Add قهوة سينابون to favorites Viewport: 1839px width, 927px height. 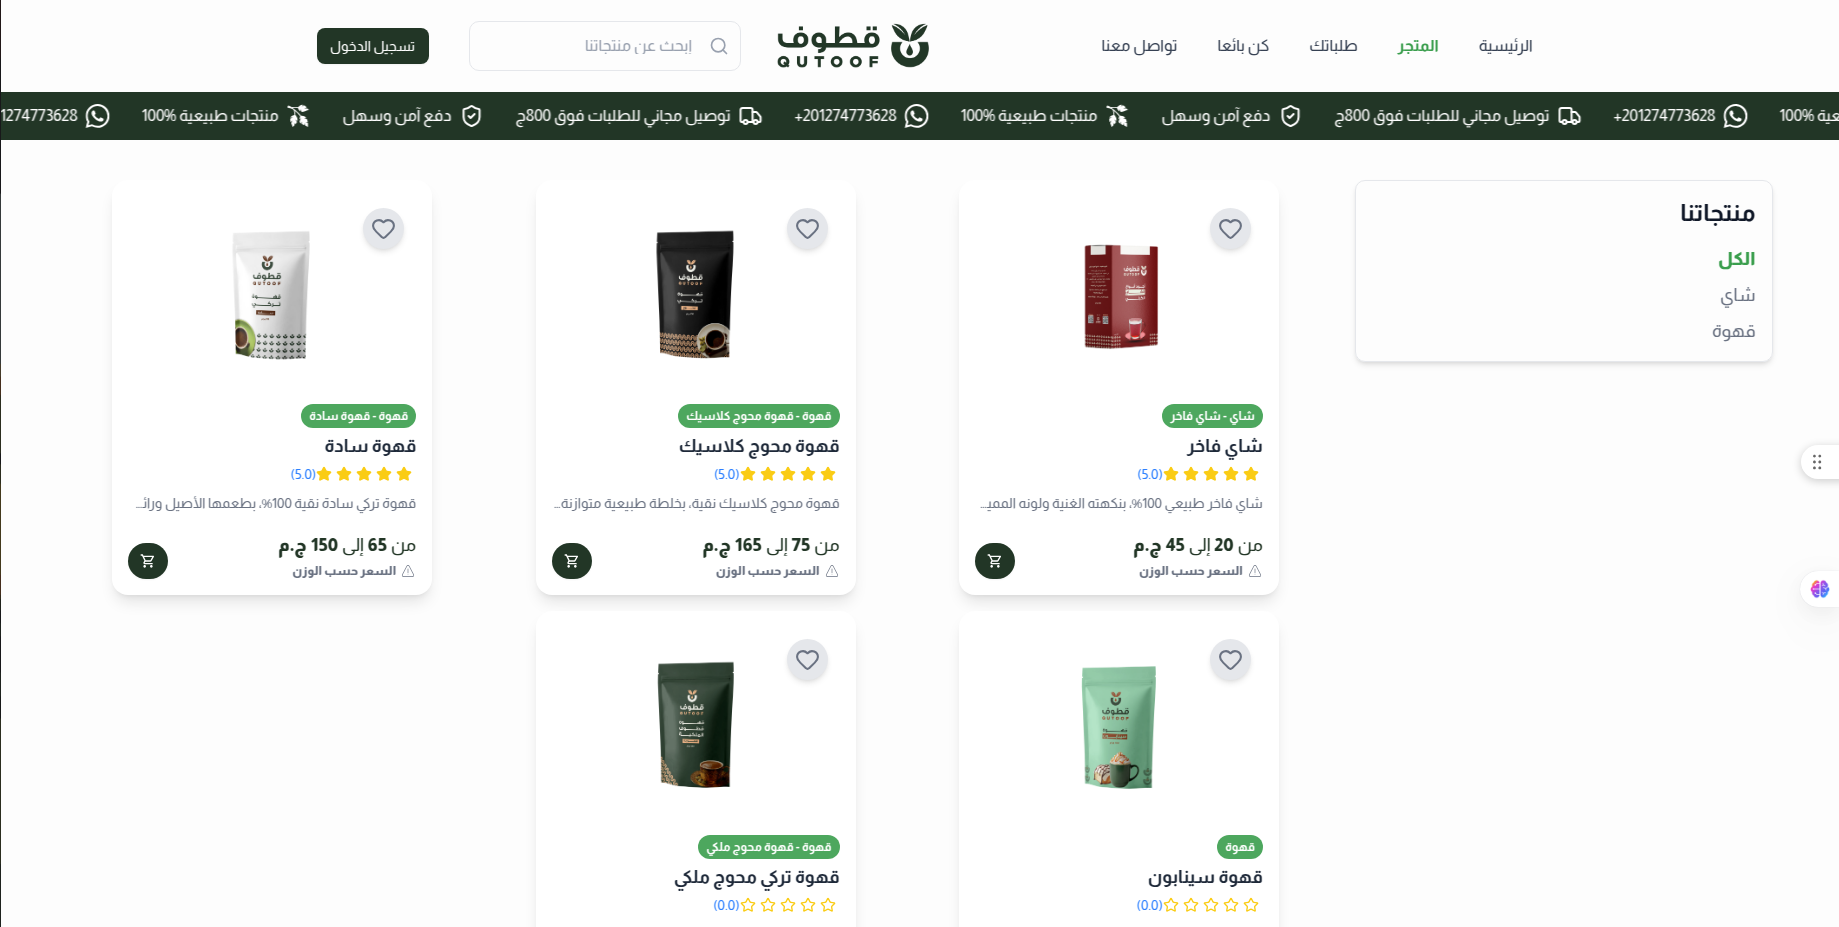[x=1230, y=660]
